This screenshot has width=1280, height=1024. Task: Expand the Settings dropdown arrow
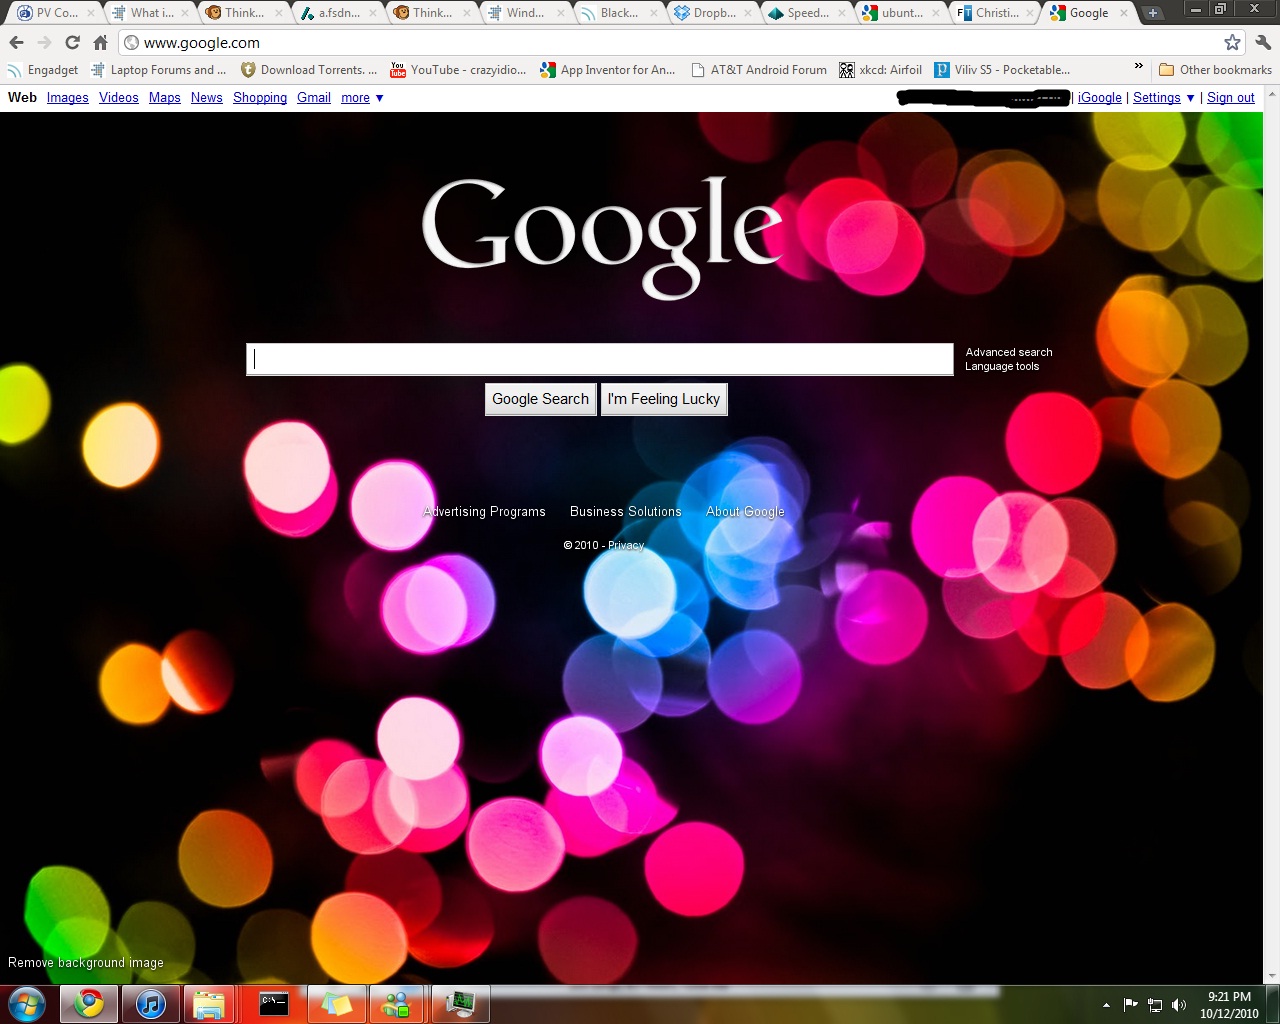1190,98
